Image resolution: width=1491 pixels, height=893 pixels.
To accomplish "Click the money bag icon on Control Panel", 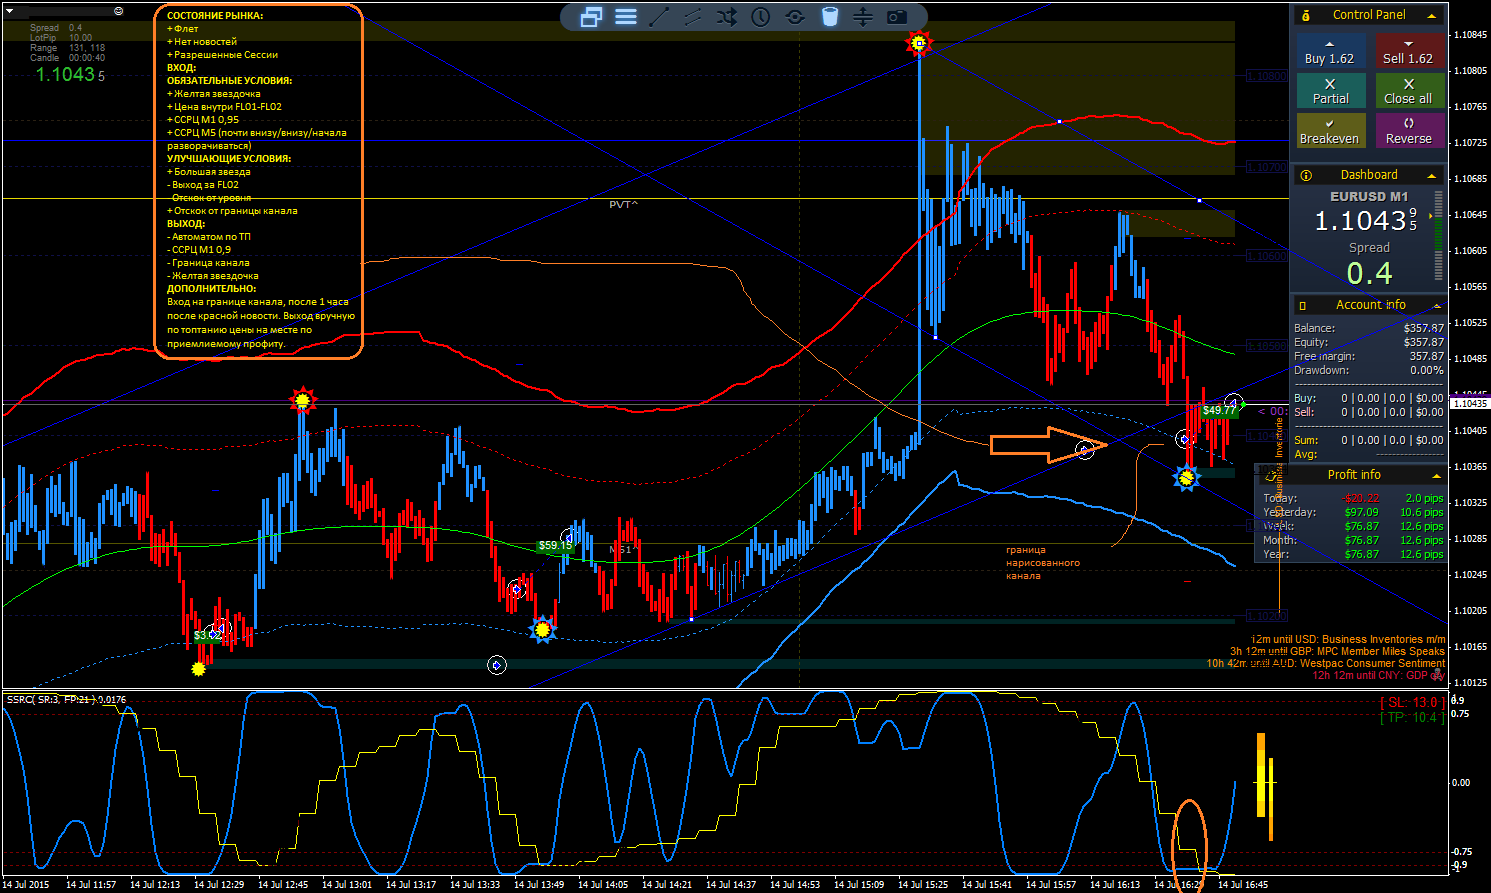I will pos(1306,15).
